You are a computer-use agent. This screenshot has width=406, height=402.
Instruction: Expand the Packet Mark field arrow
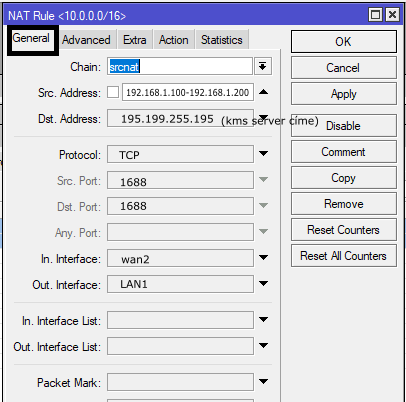coord(263,381)
